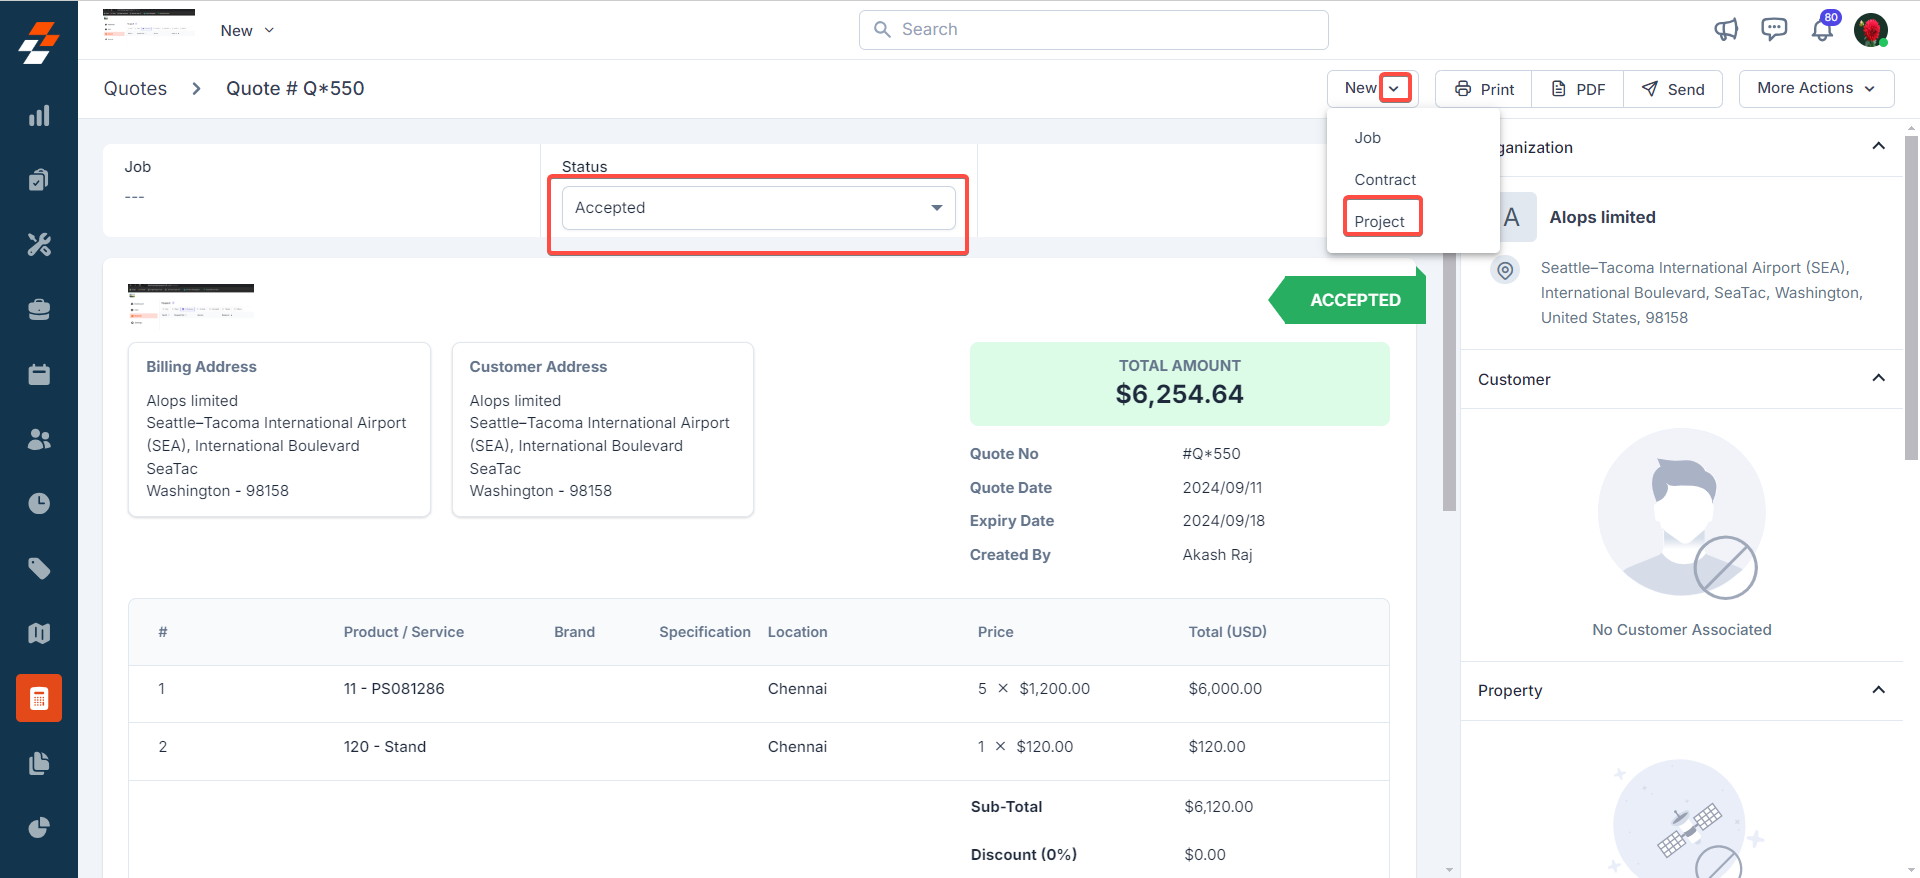Expand the More Actions dropdown
1920x878 pixels.
tap(1815, 88)
